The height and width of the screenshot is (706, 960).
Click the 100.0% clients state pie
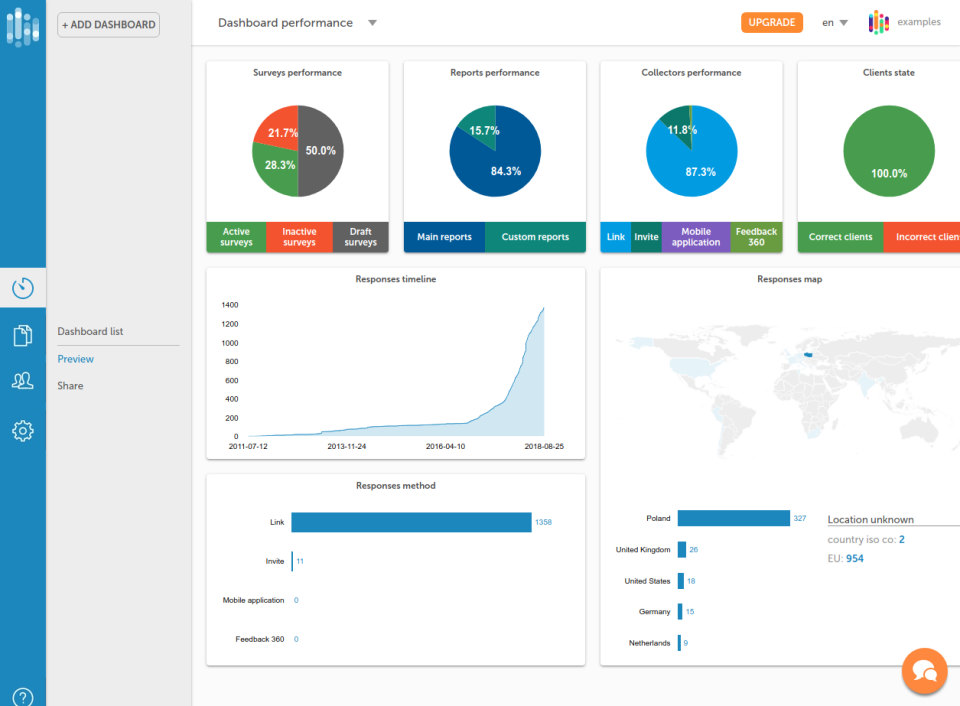(x=889, y=151)
